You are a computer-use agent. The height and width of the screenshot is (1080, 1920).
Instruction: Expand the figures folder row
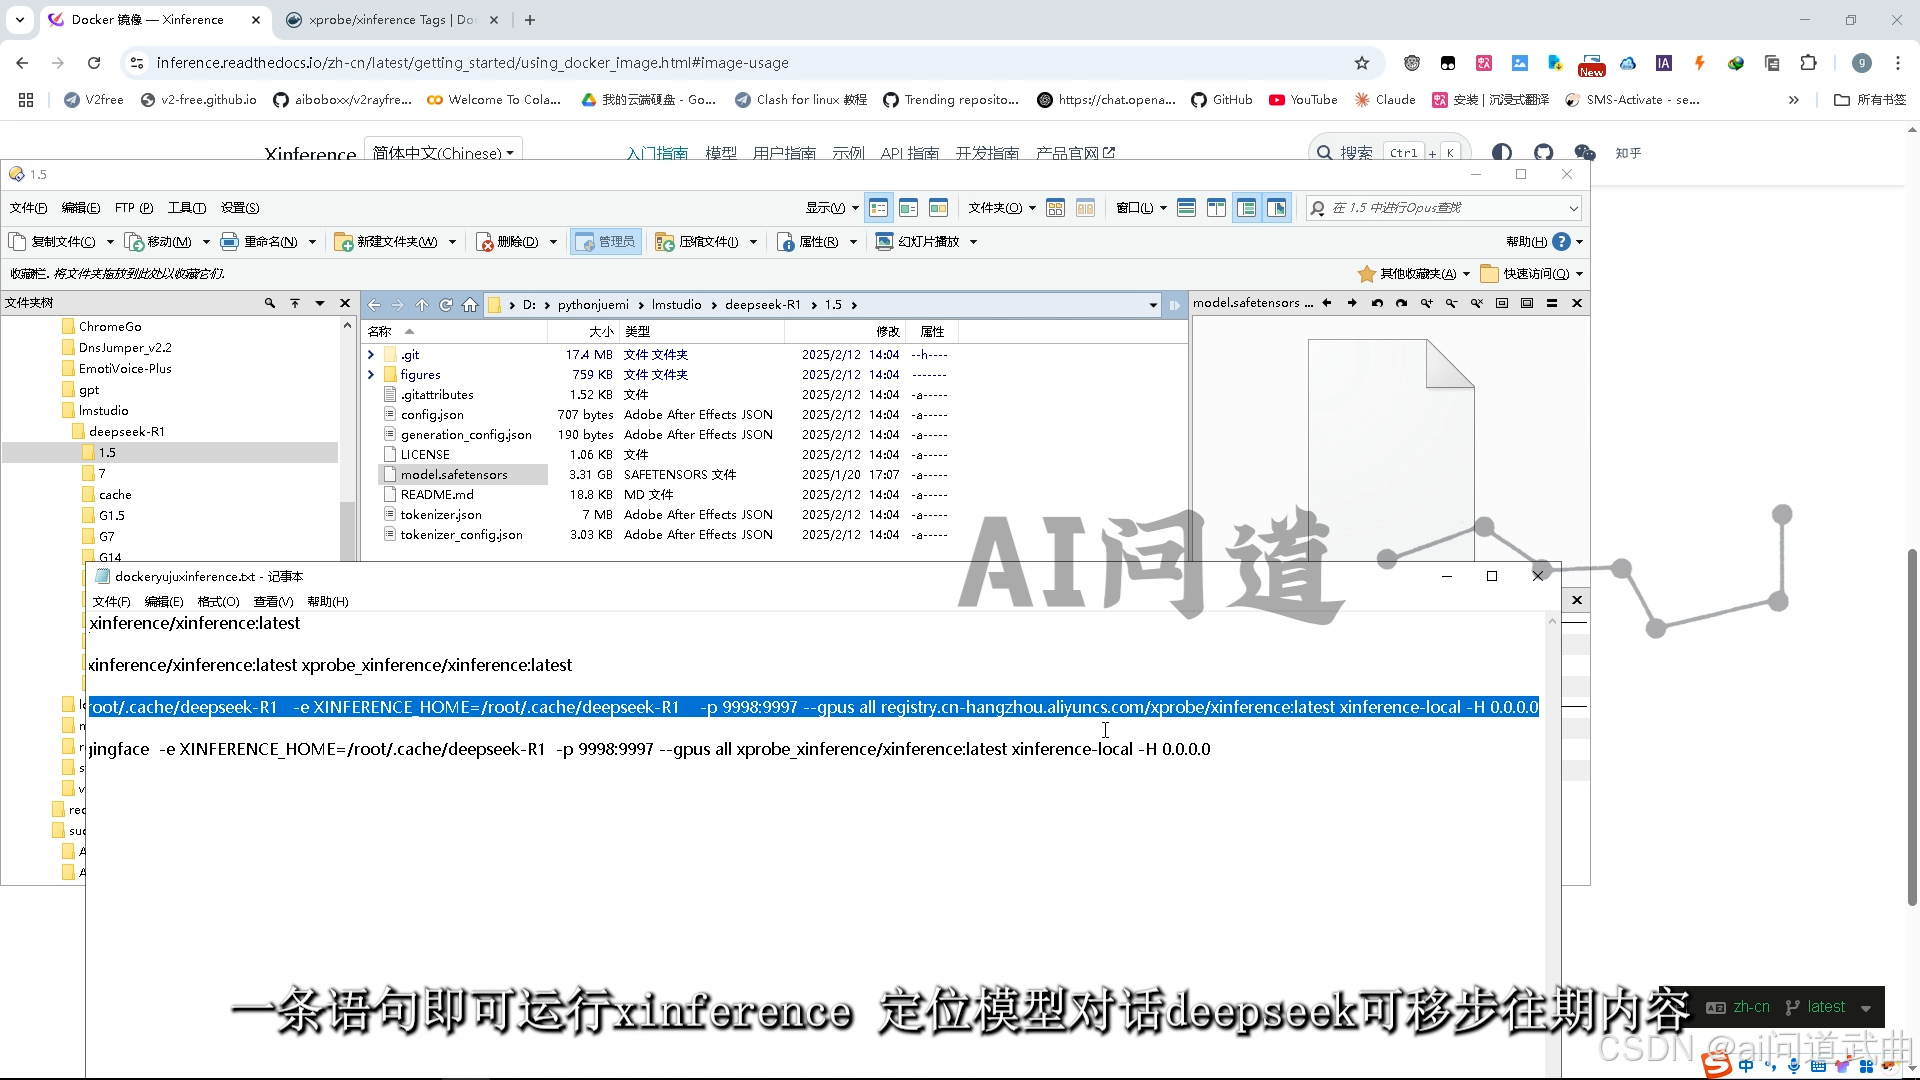coord(371,375)
